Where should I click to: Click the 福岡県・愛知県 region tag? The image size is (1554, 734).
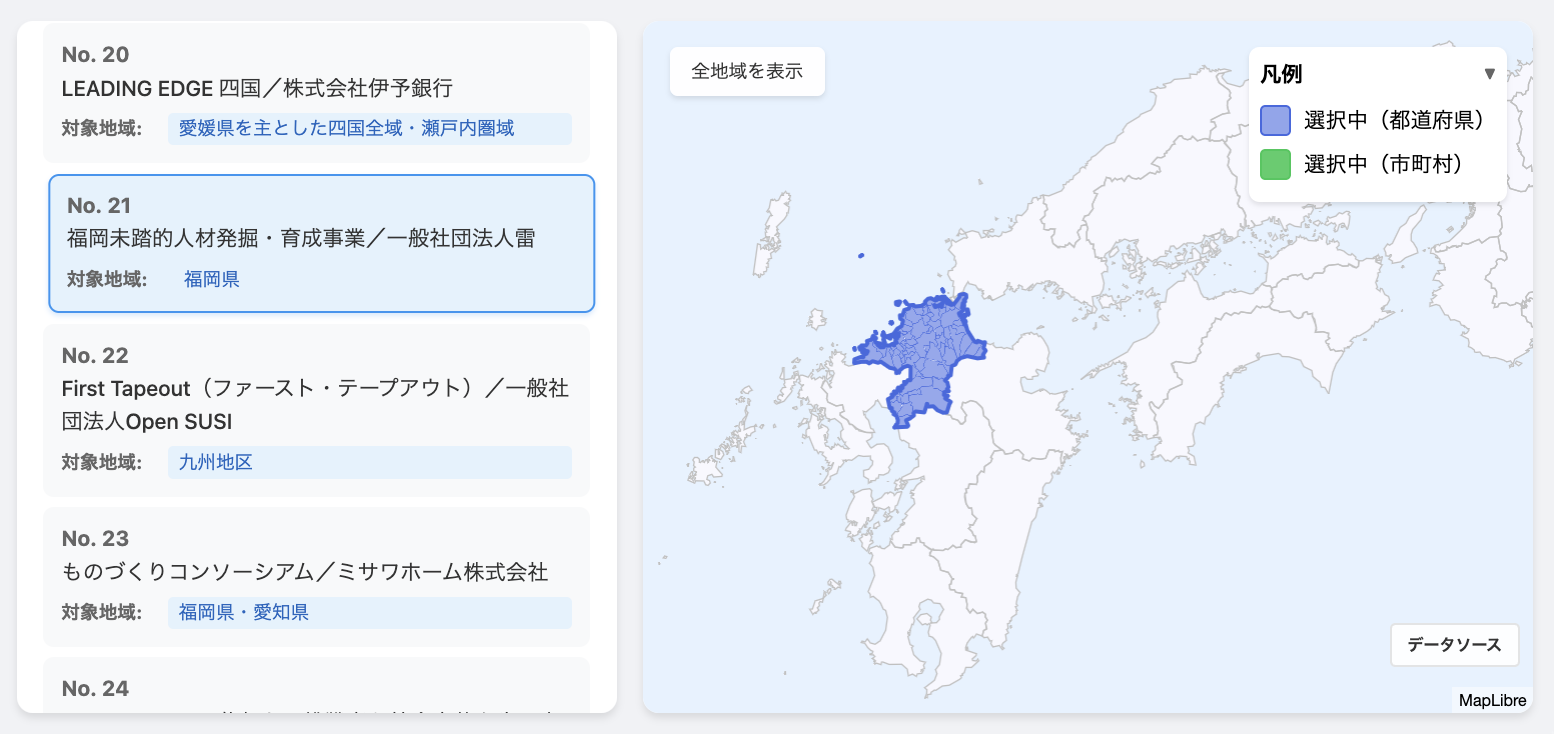coord(369,612)
